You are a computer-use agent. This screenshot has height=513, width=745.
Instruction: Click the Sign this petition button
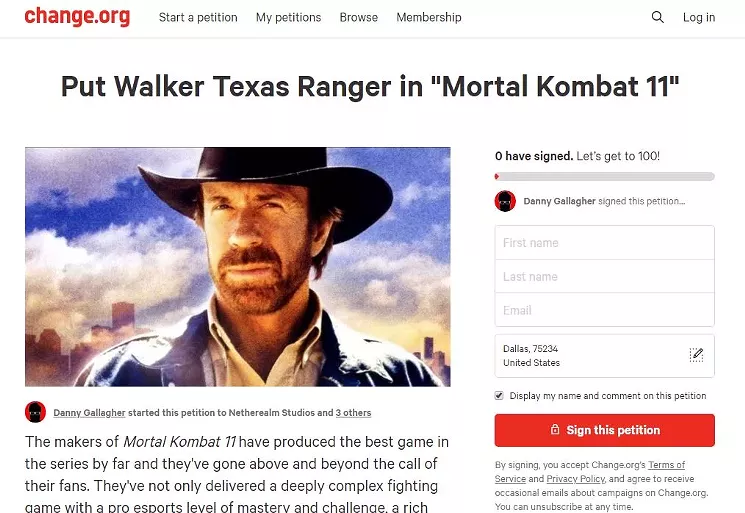604,430
